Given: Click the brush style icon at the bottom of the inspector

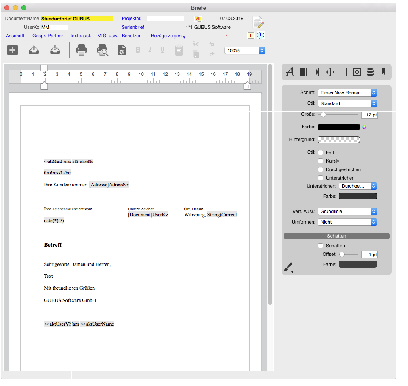Looking at the screenshot, I should 289,267.
